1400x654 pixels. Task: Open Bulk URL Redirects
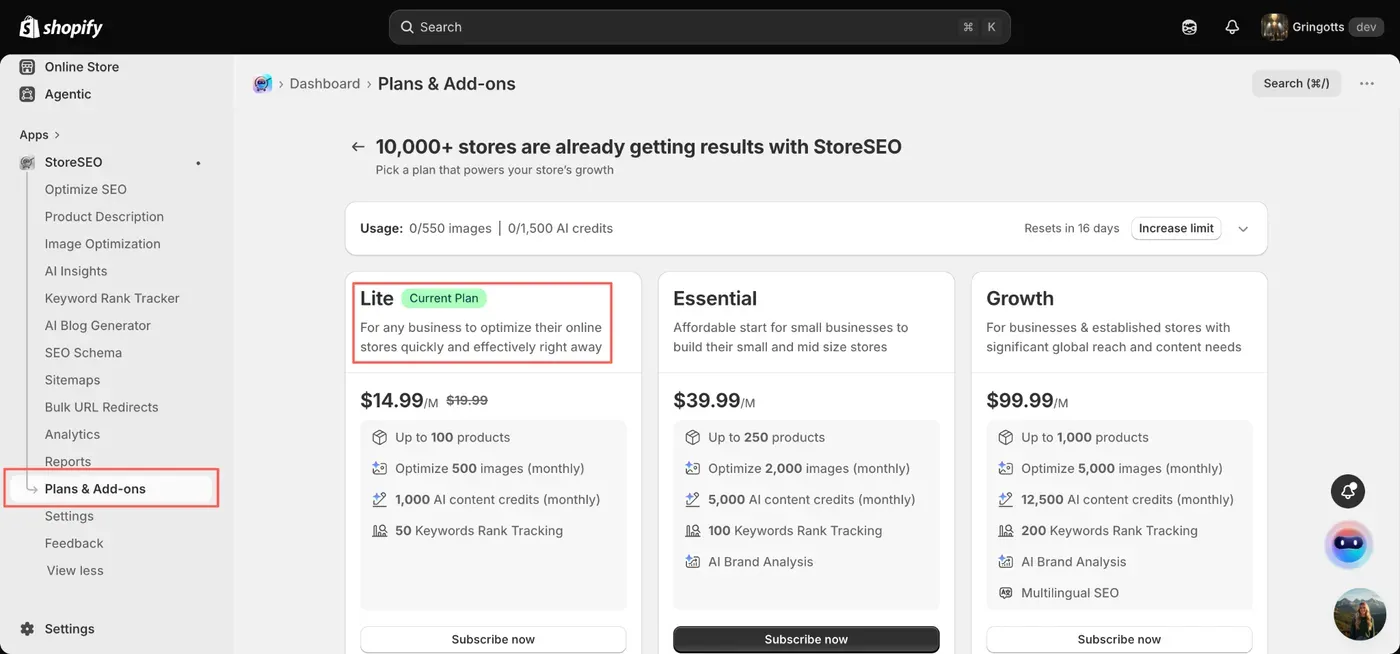(101, 407)
